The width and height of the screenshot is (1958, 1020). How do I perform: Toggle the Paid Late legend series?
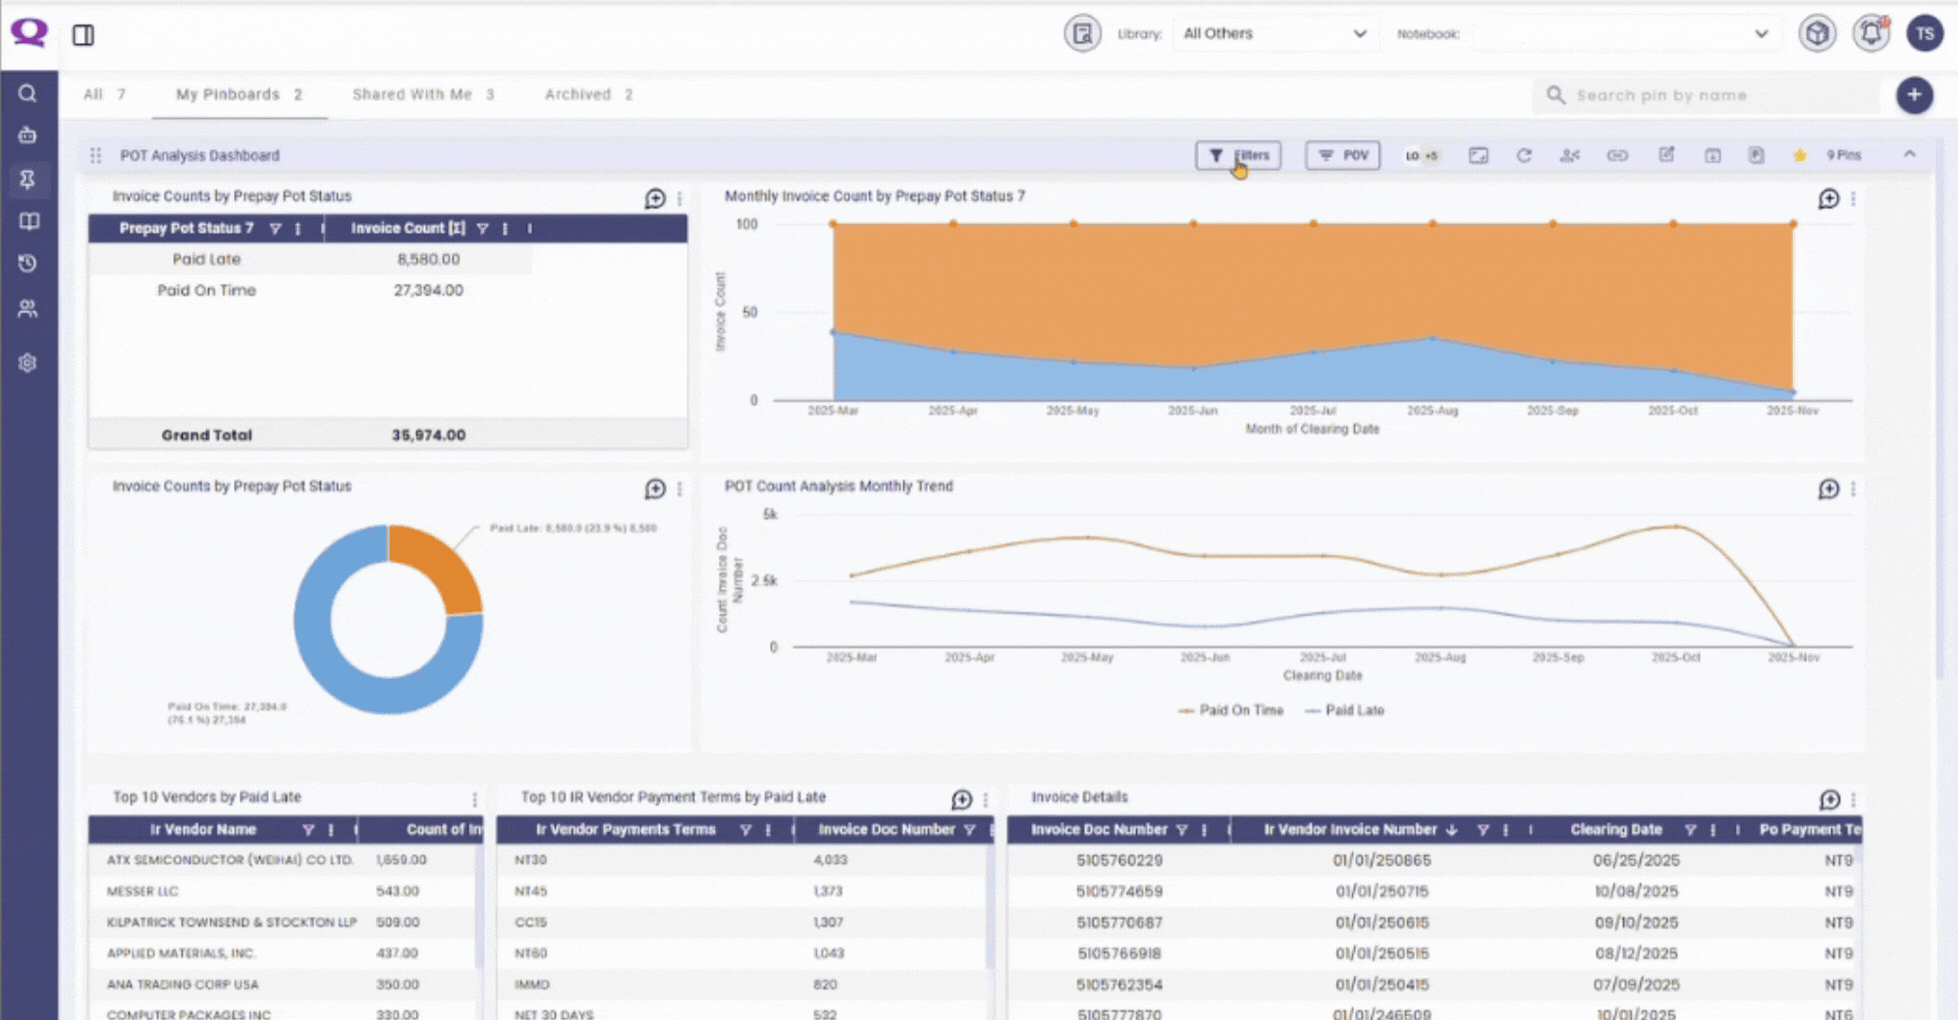1344,710
